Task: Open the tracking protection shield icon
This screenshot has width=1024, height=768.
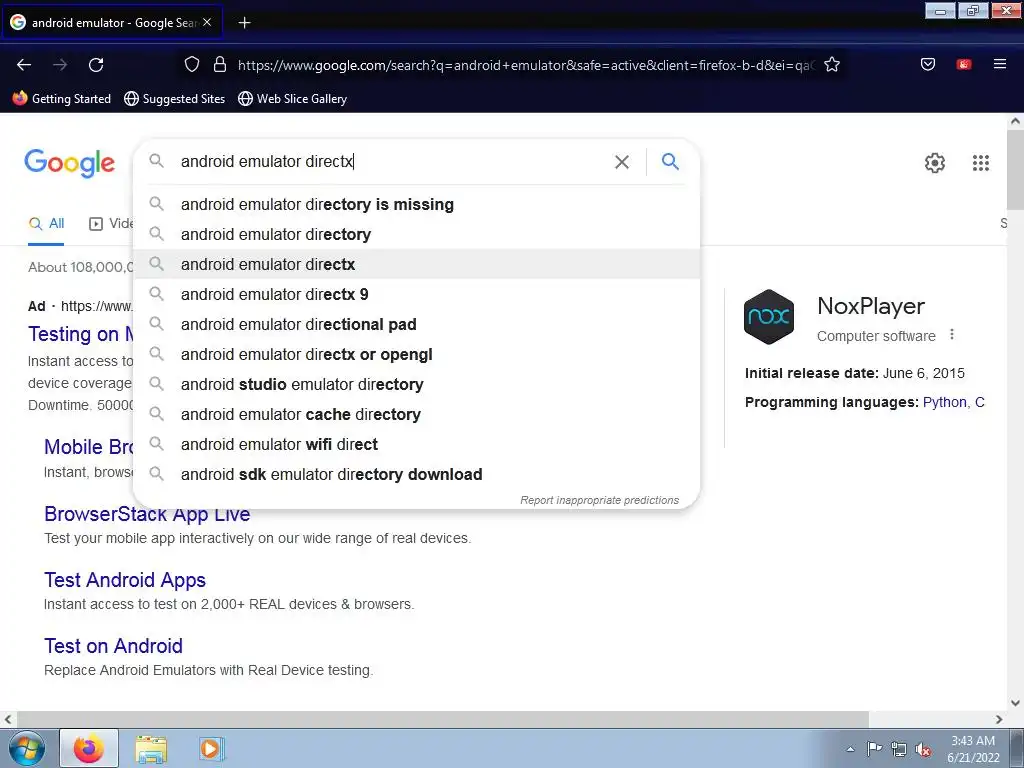Action: tap(191, 65)
